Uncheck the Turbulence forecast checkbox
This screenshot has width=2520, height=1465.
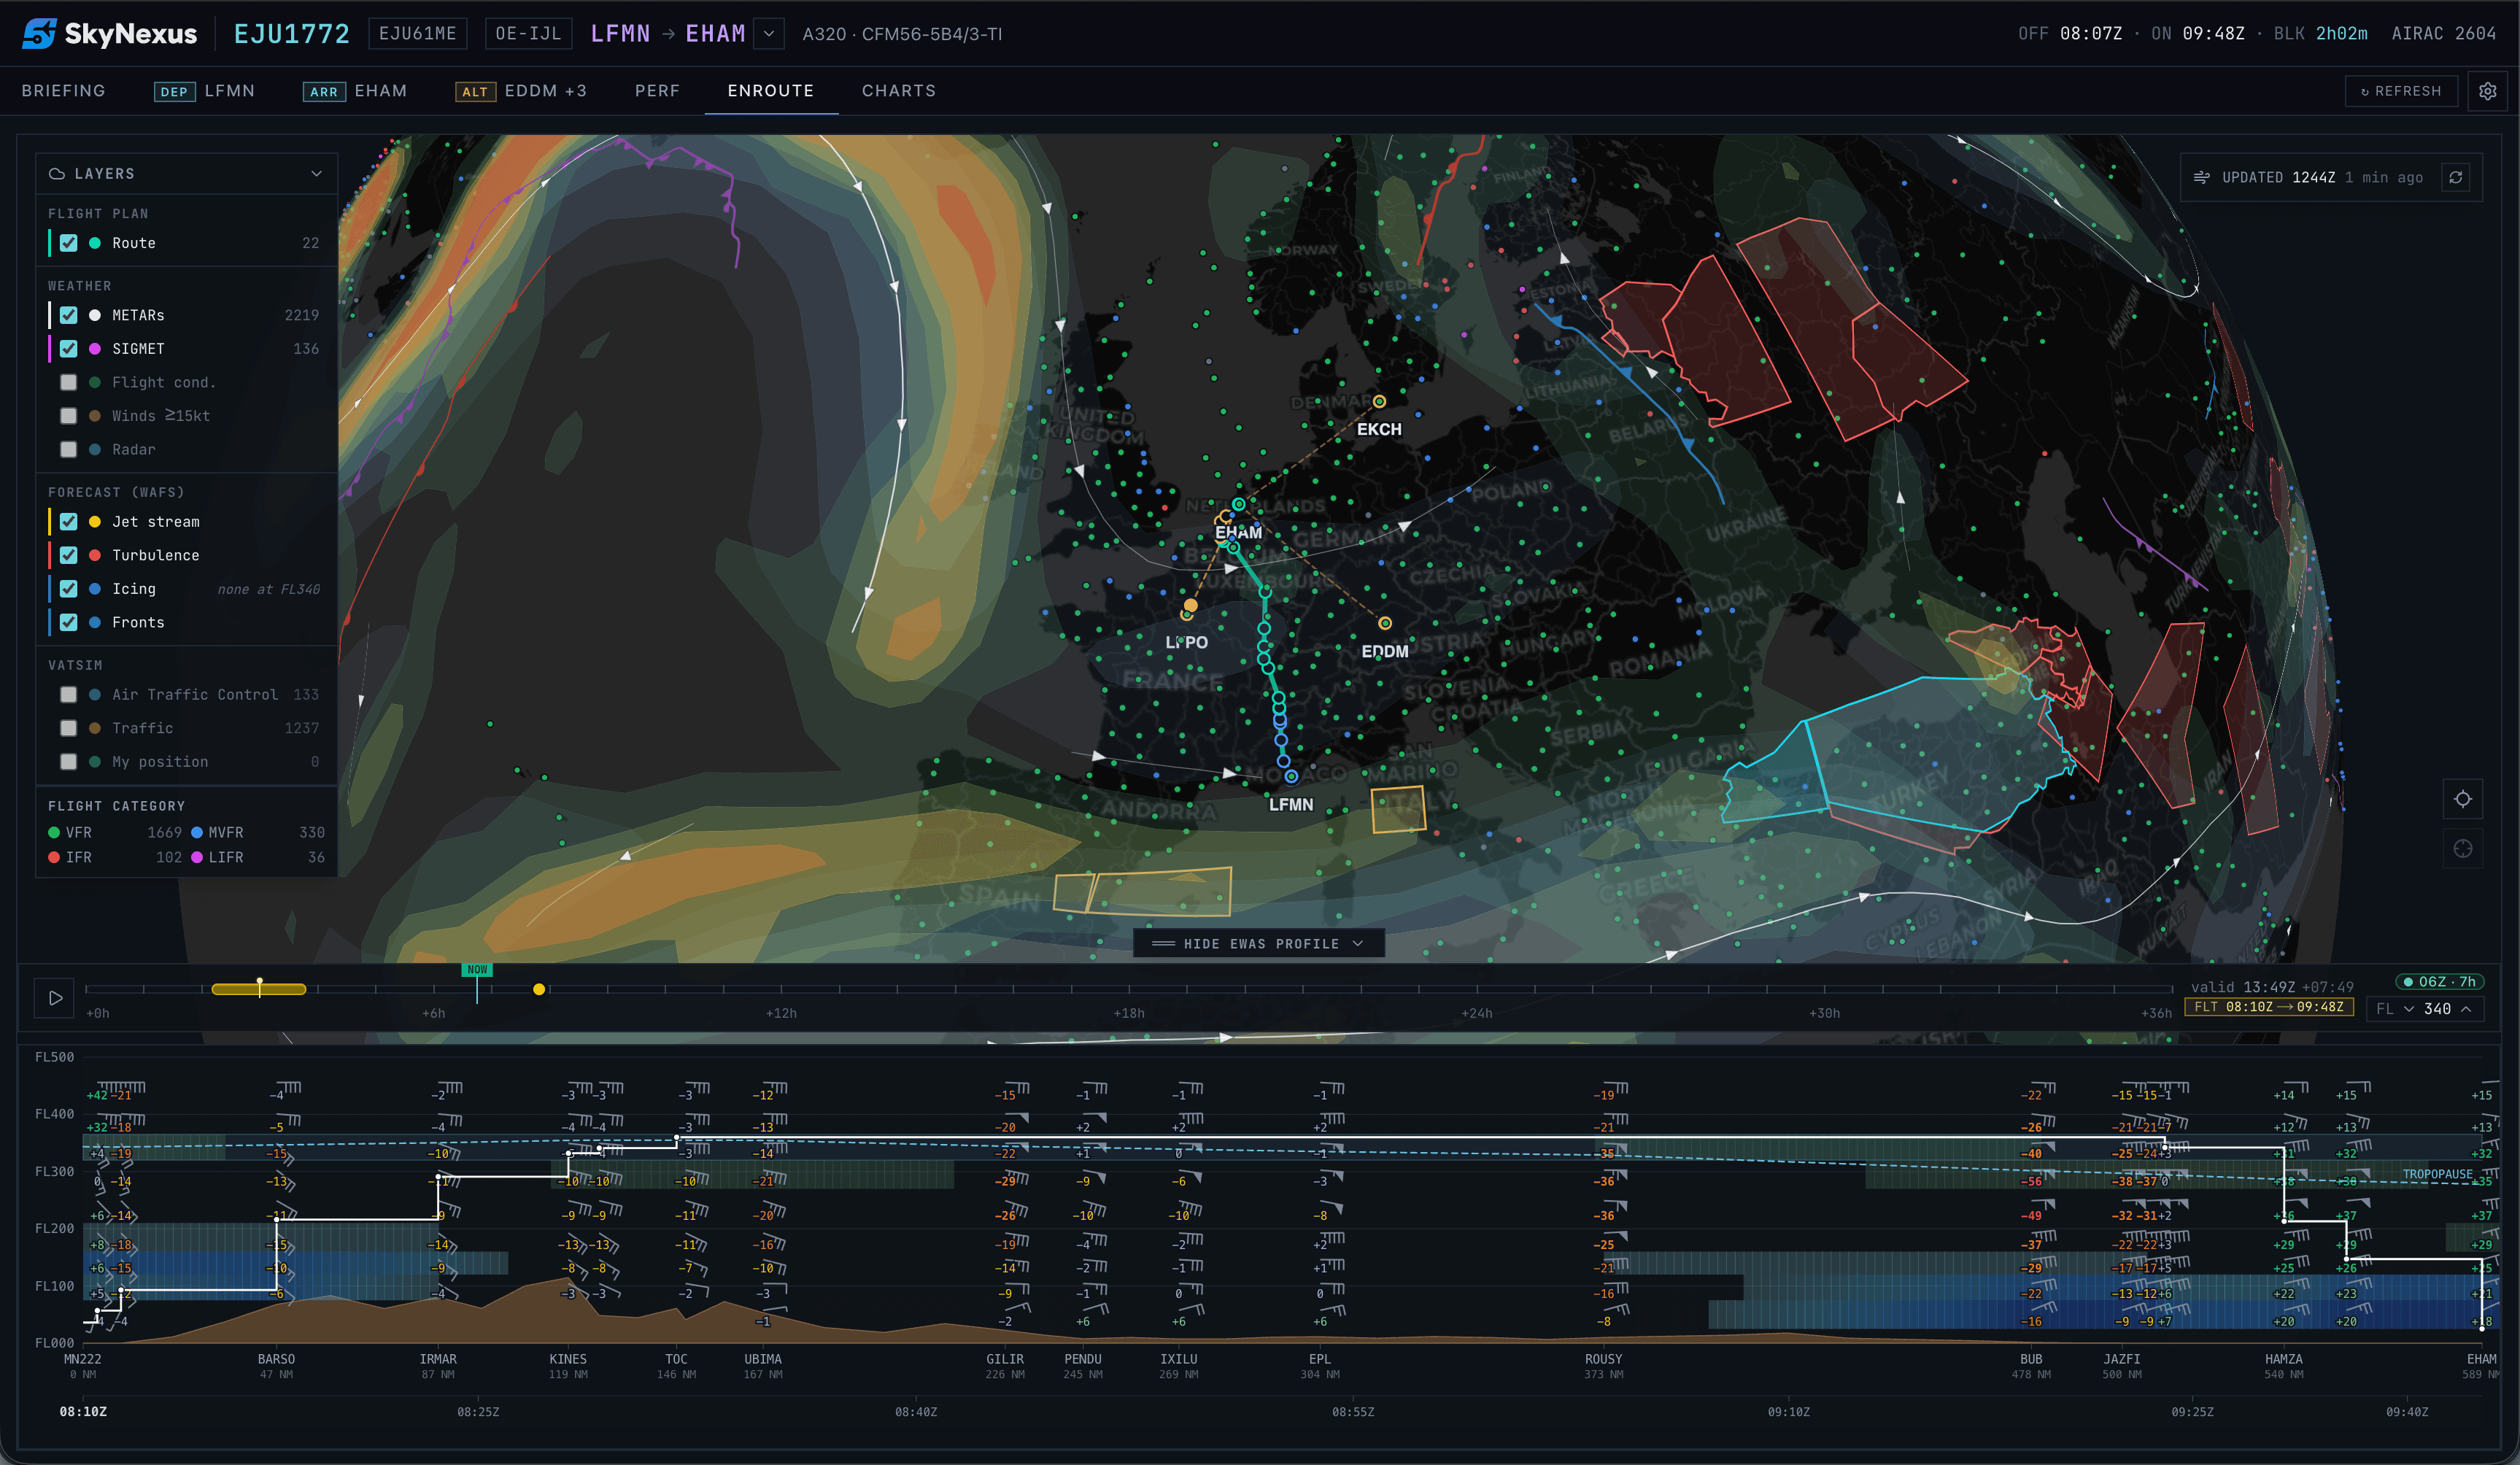click(69, 555)
